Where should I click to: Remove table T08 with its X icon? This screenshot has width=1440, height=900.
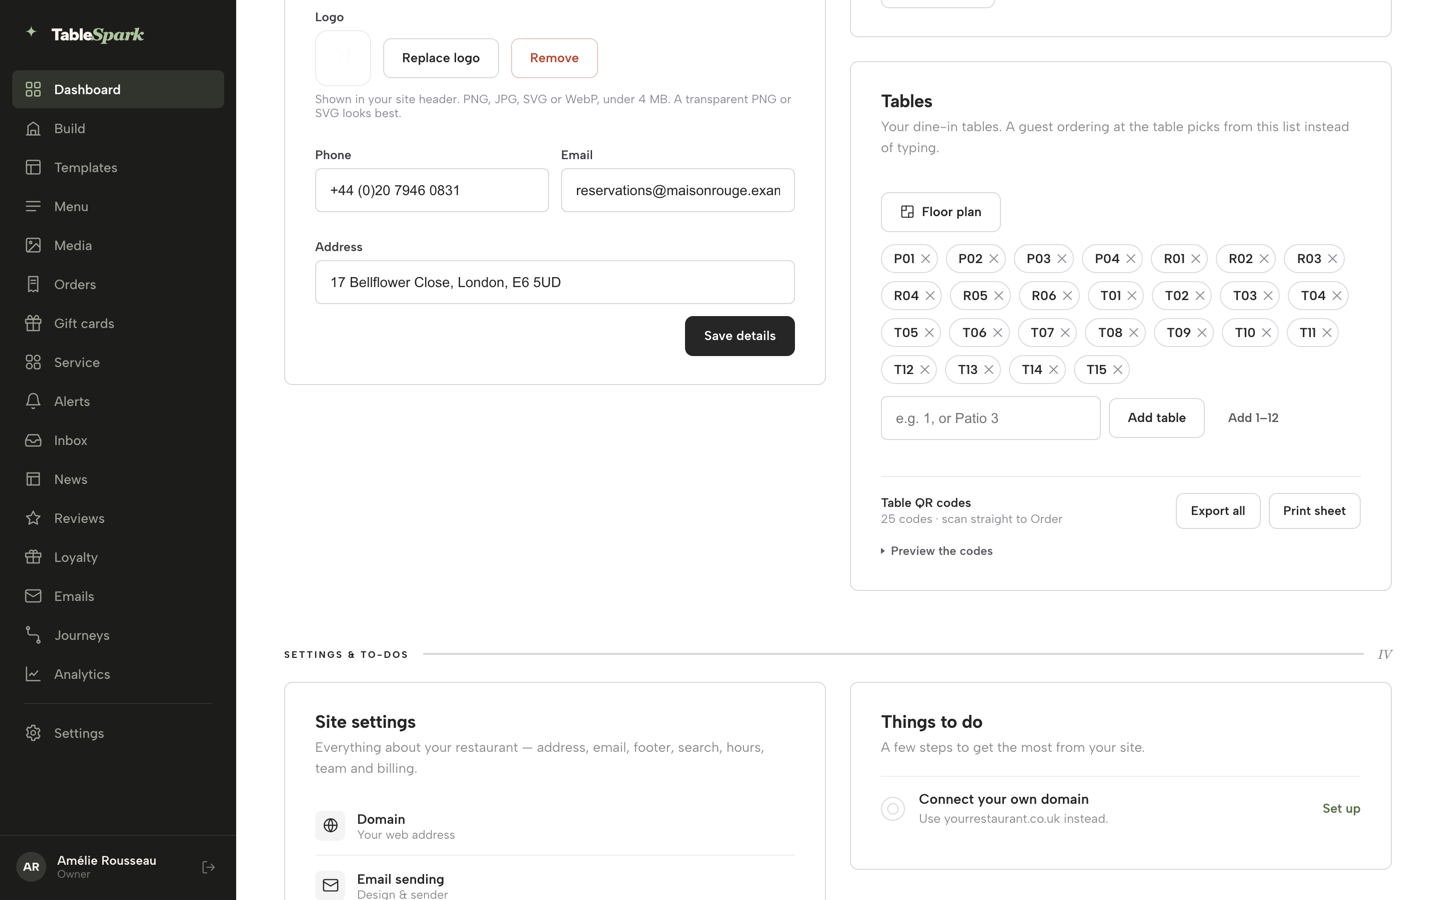[1133, 333]
